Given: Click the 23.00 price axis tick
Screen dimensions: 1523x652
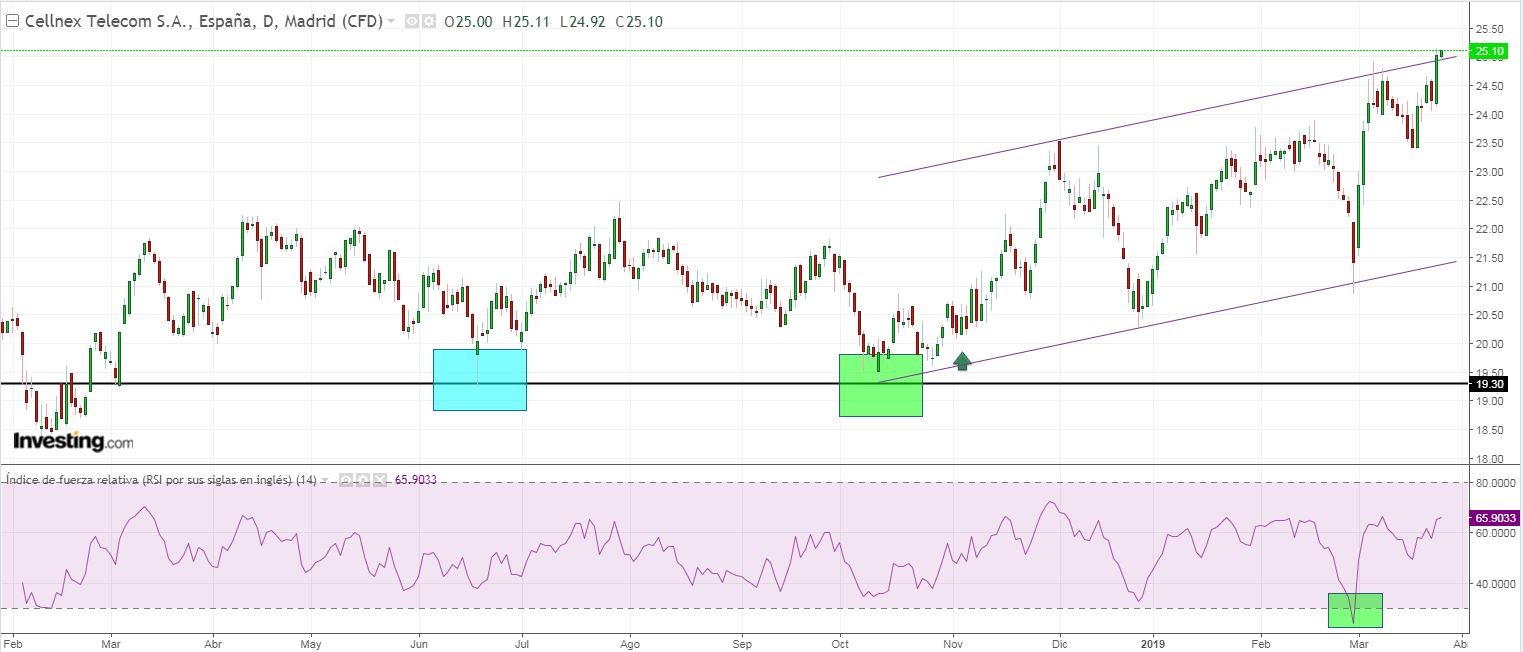Looking at the screenshot, I should click(x=1490, y=172).
